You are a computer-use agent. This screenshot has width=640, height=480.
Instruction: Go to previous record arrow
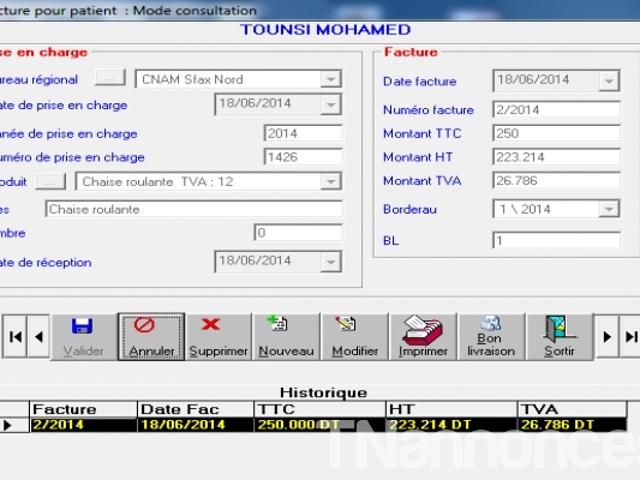click(39, 337)
